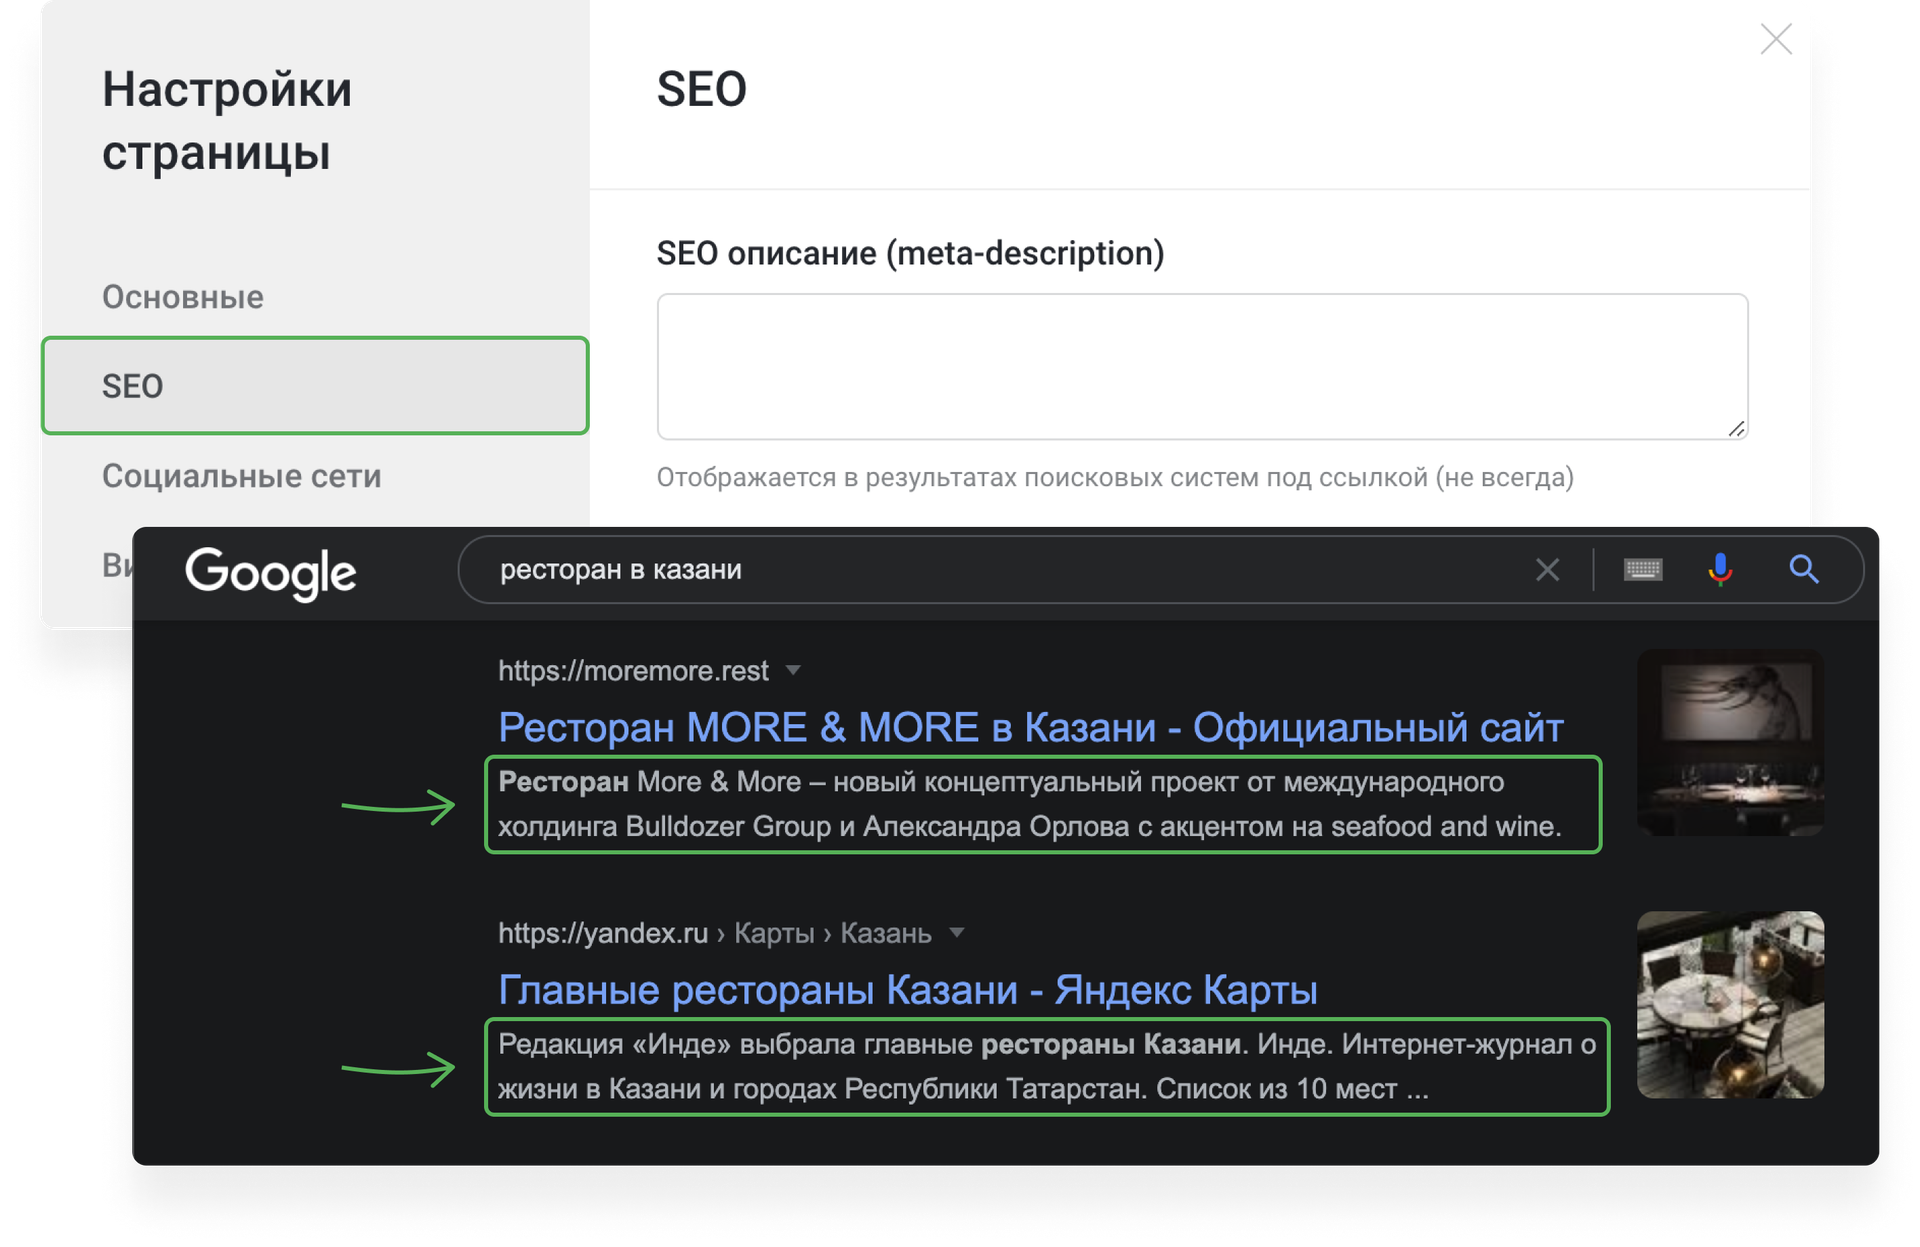Switch to the SEO tab

click(315, 386)
